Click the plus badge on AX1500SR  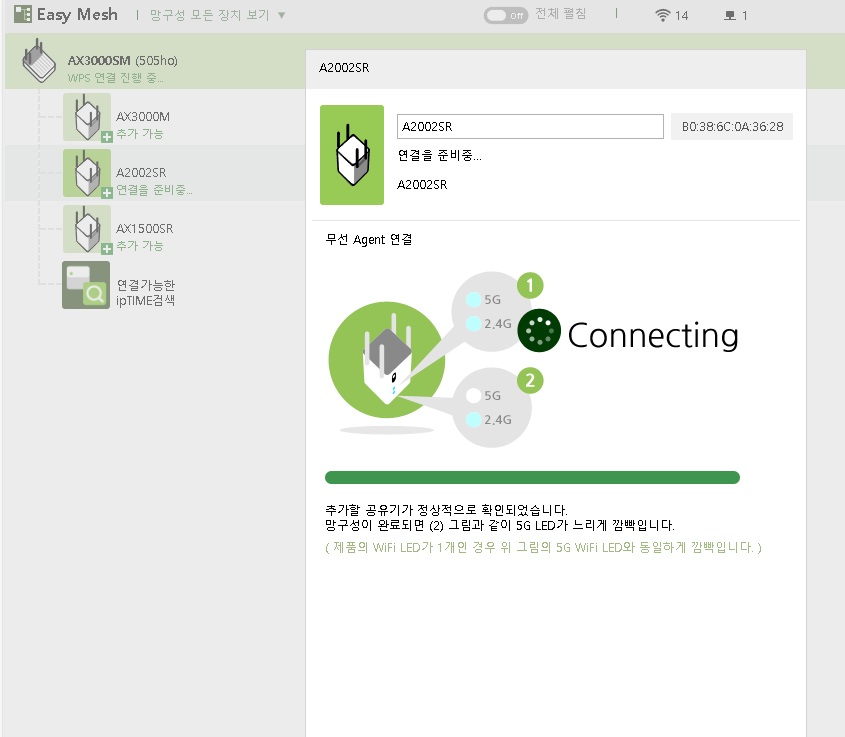pyautogui.click(x=107, y=249)
